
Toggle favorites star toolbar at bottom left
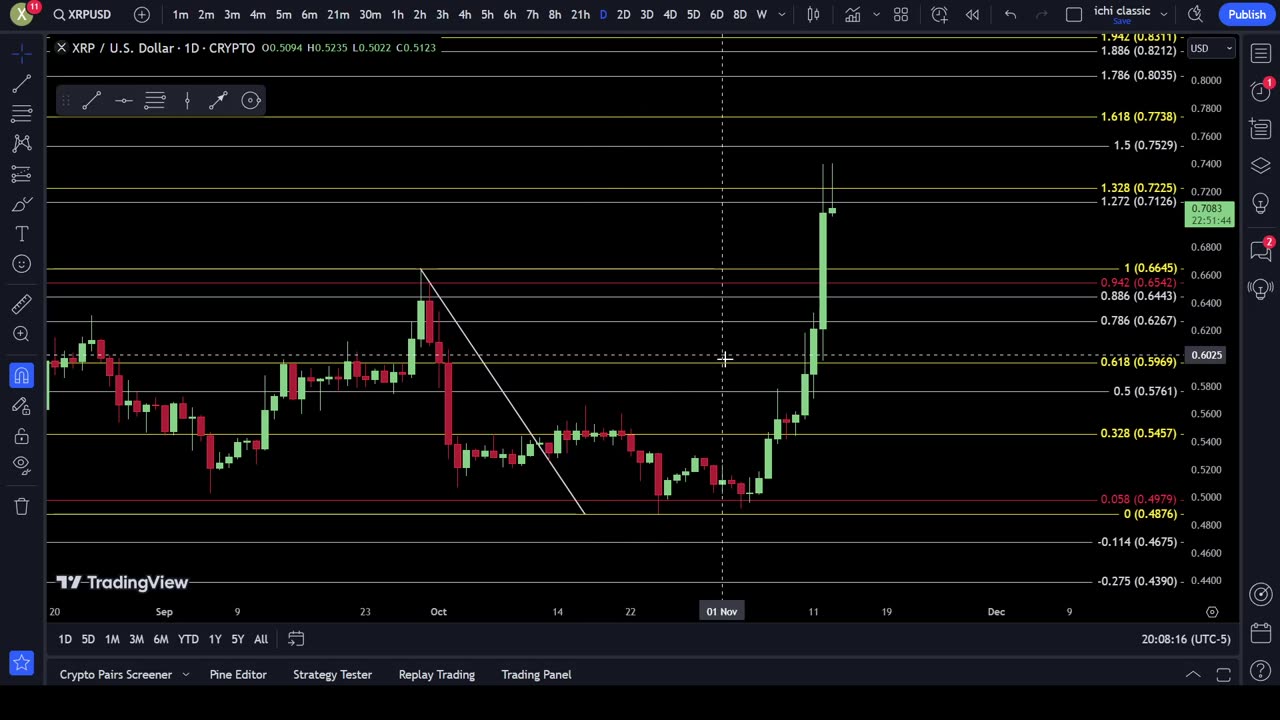[21, 661]
